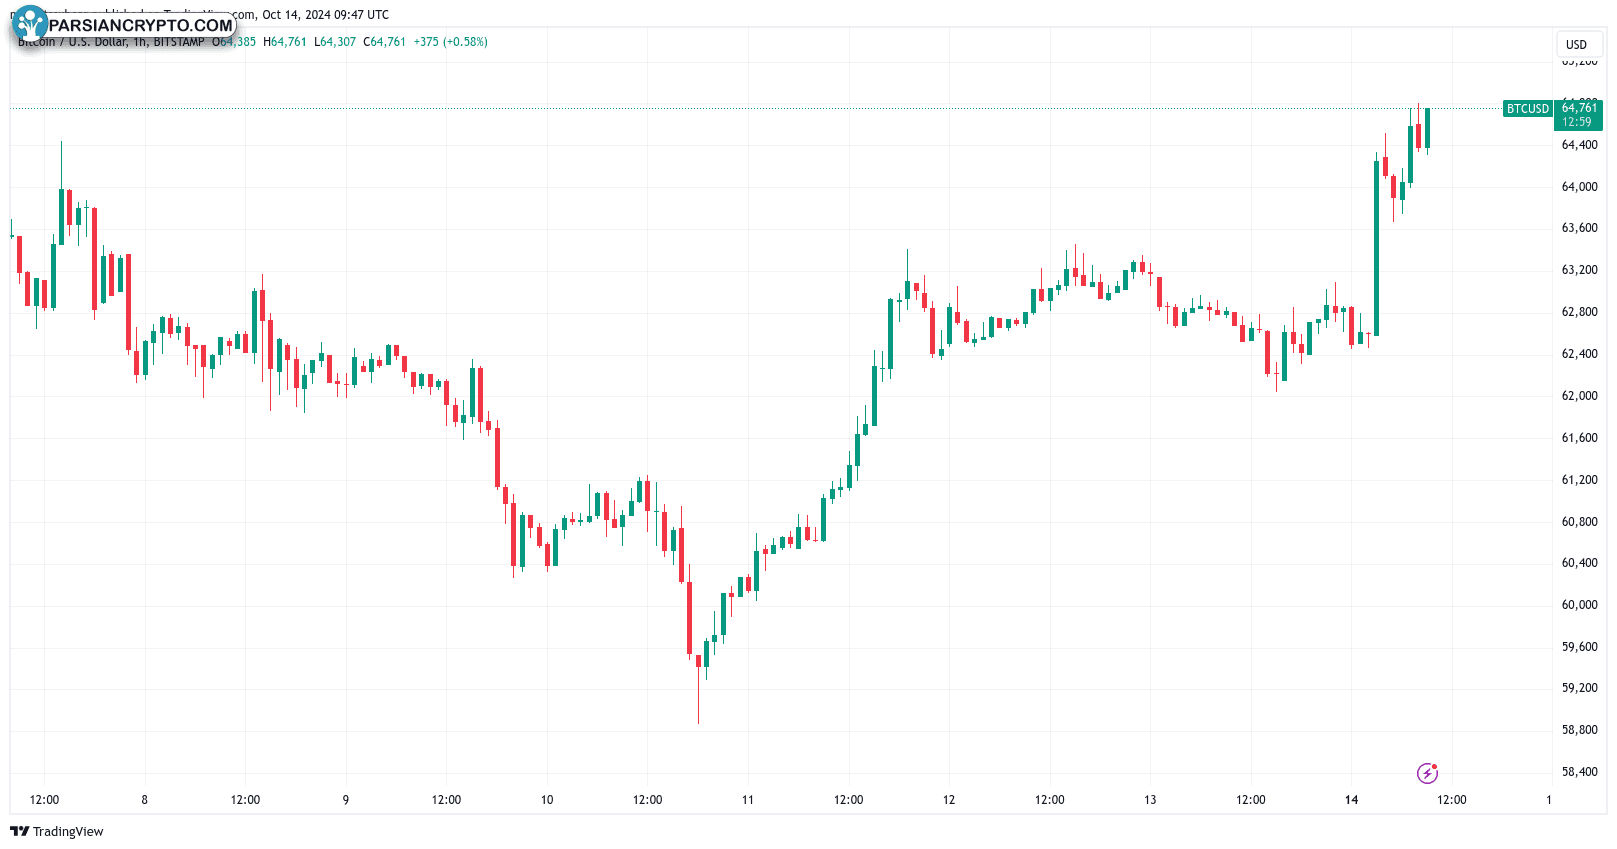The image size is (1617, 849).
Task: Click the 62,800 price axis label
Action: pos(1579,312)
